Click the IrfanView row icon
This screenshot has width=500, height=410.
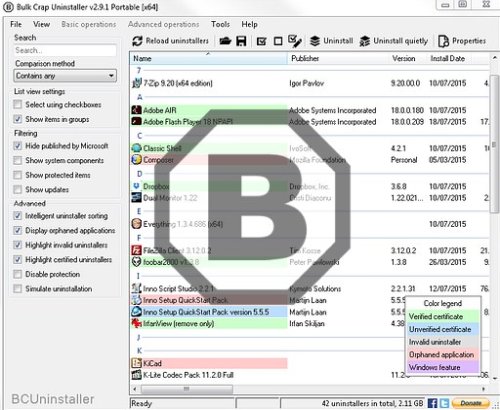tap(136, 323)
